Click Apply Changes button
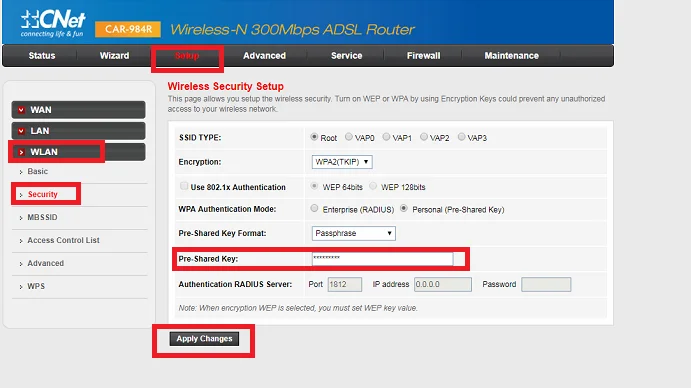 (204, 339)
